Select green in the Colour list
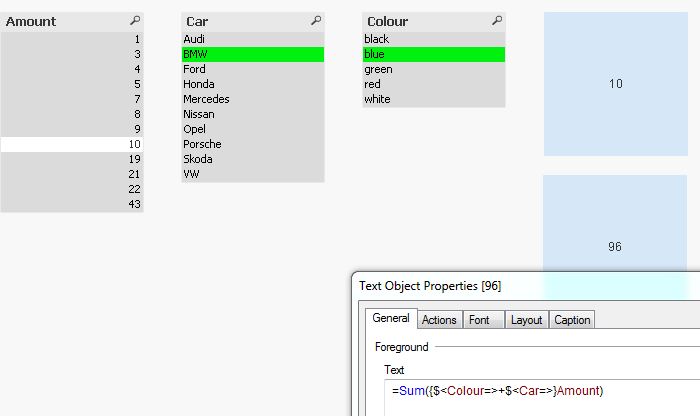 [434, 69]
